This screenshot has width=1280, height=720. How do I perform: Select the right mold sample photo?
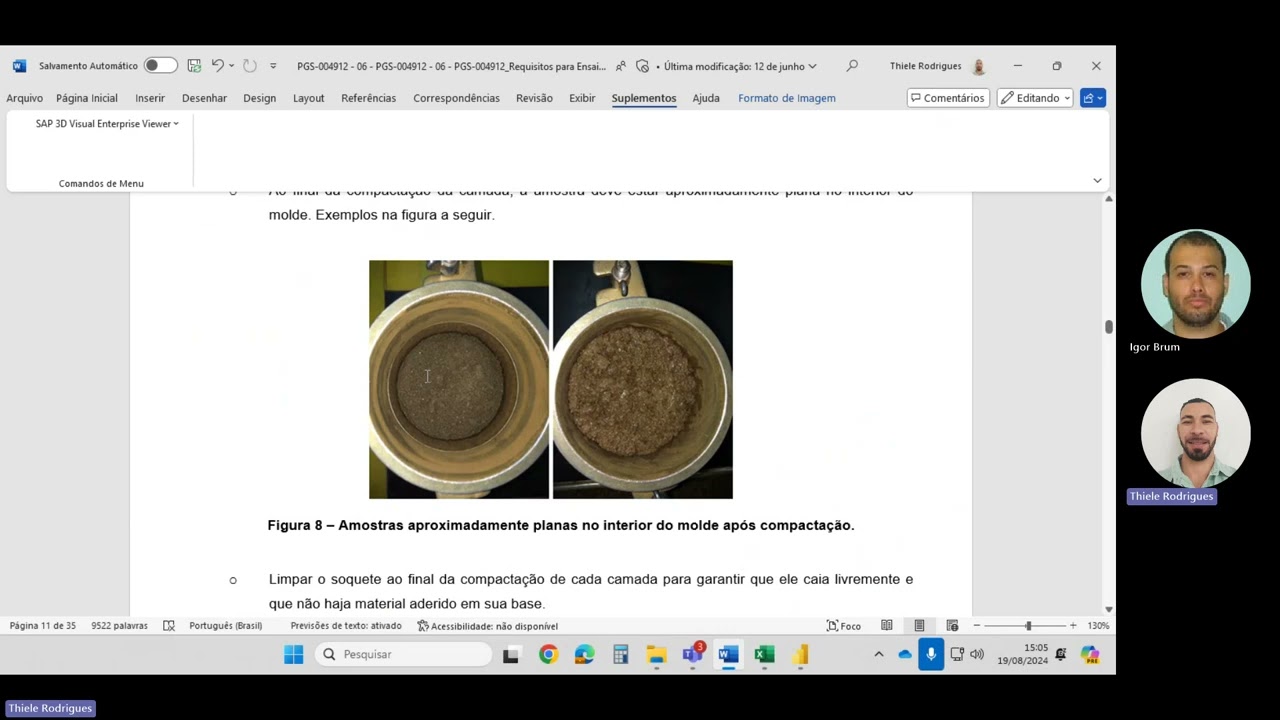643,379
